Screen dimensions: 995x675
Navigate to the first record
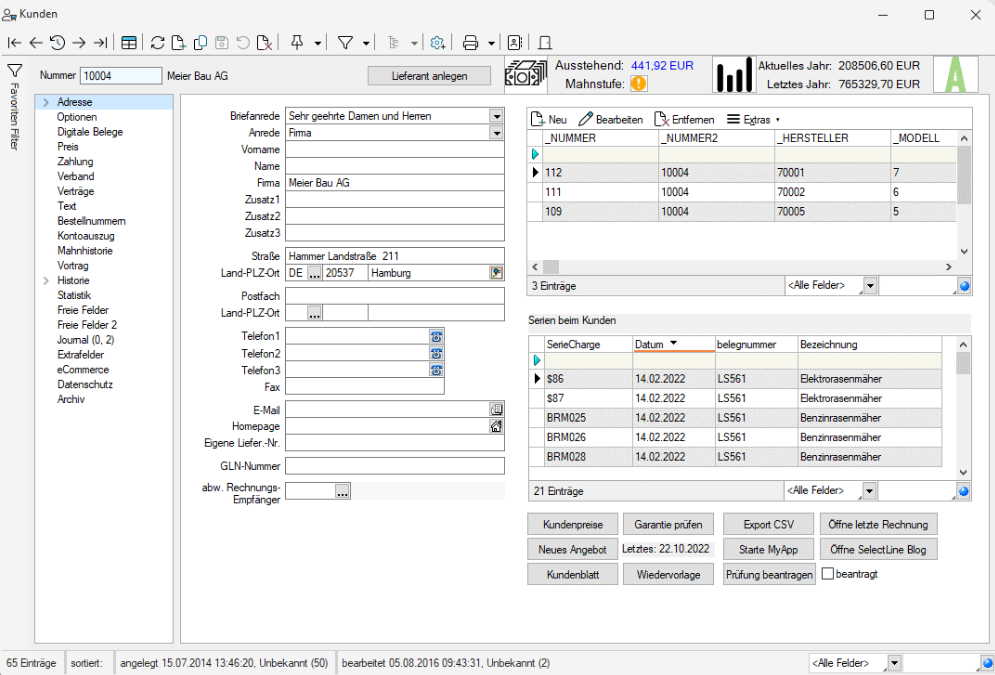[13, 42]
